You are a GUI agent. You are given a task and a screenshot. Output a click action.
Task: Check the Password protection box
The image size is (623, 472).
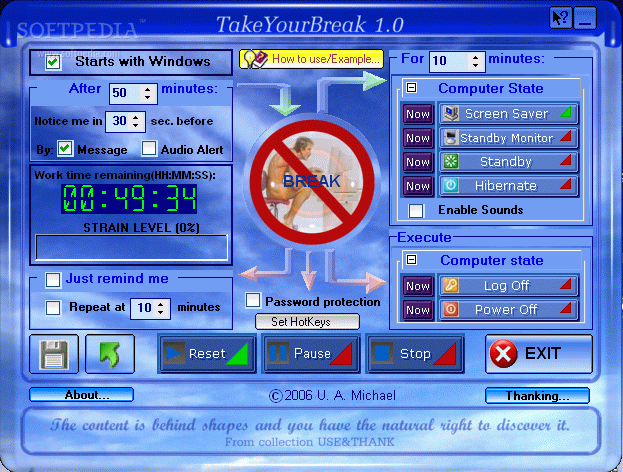(253, 301)
